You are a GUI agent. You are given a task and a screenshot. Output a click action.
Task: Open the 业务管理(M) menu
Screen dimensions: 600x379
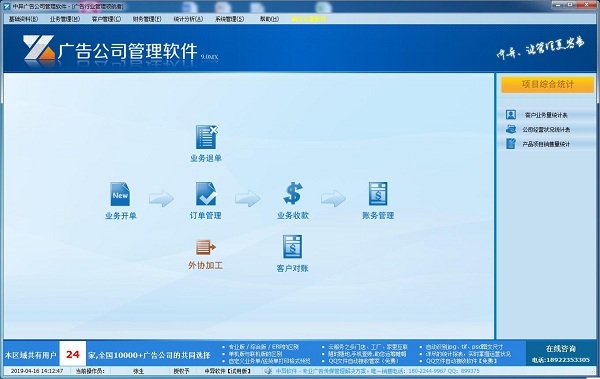click(x=65, y=19)
